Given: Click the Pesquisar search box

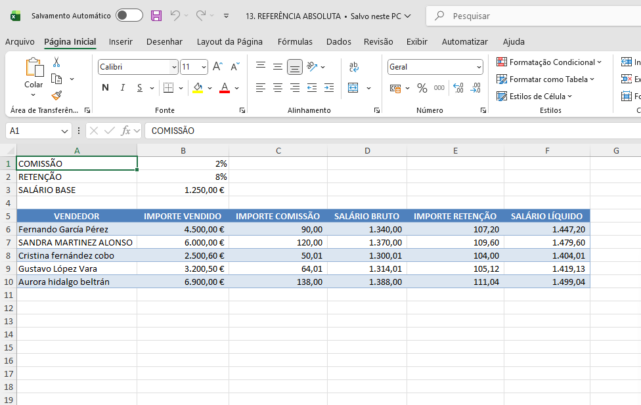Looking at the screenshot, I should click(x=530, y=16).
